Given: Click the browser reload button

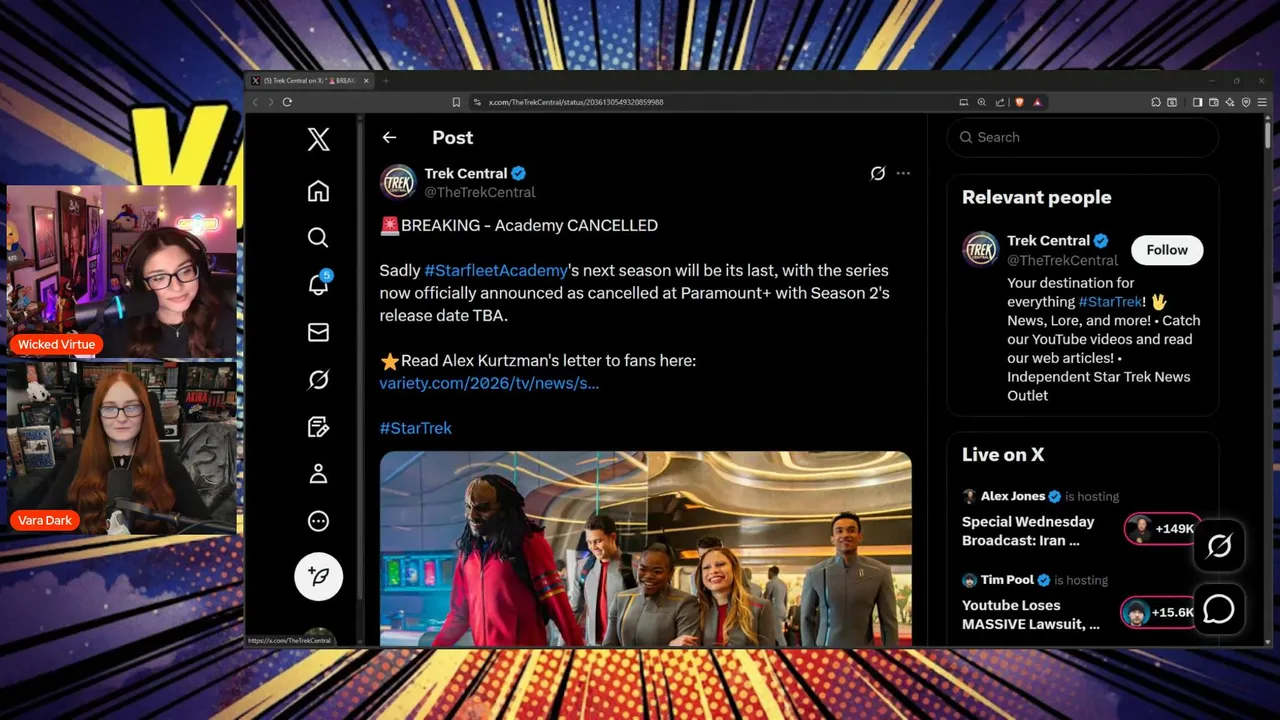Looking at the screenshot, I should click(287, 102).
